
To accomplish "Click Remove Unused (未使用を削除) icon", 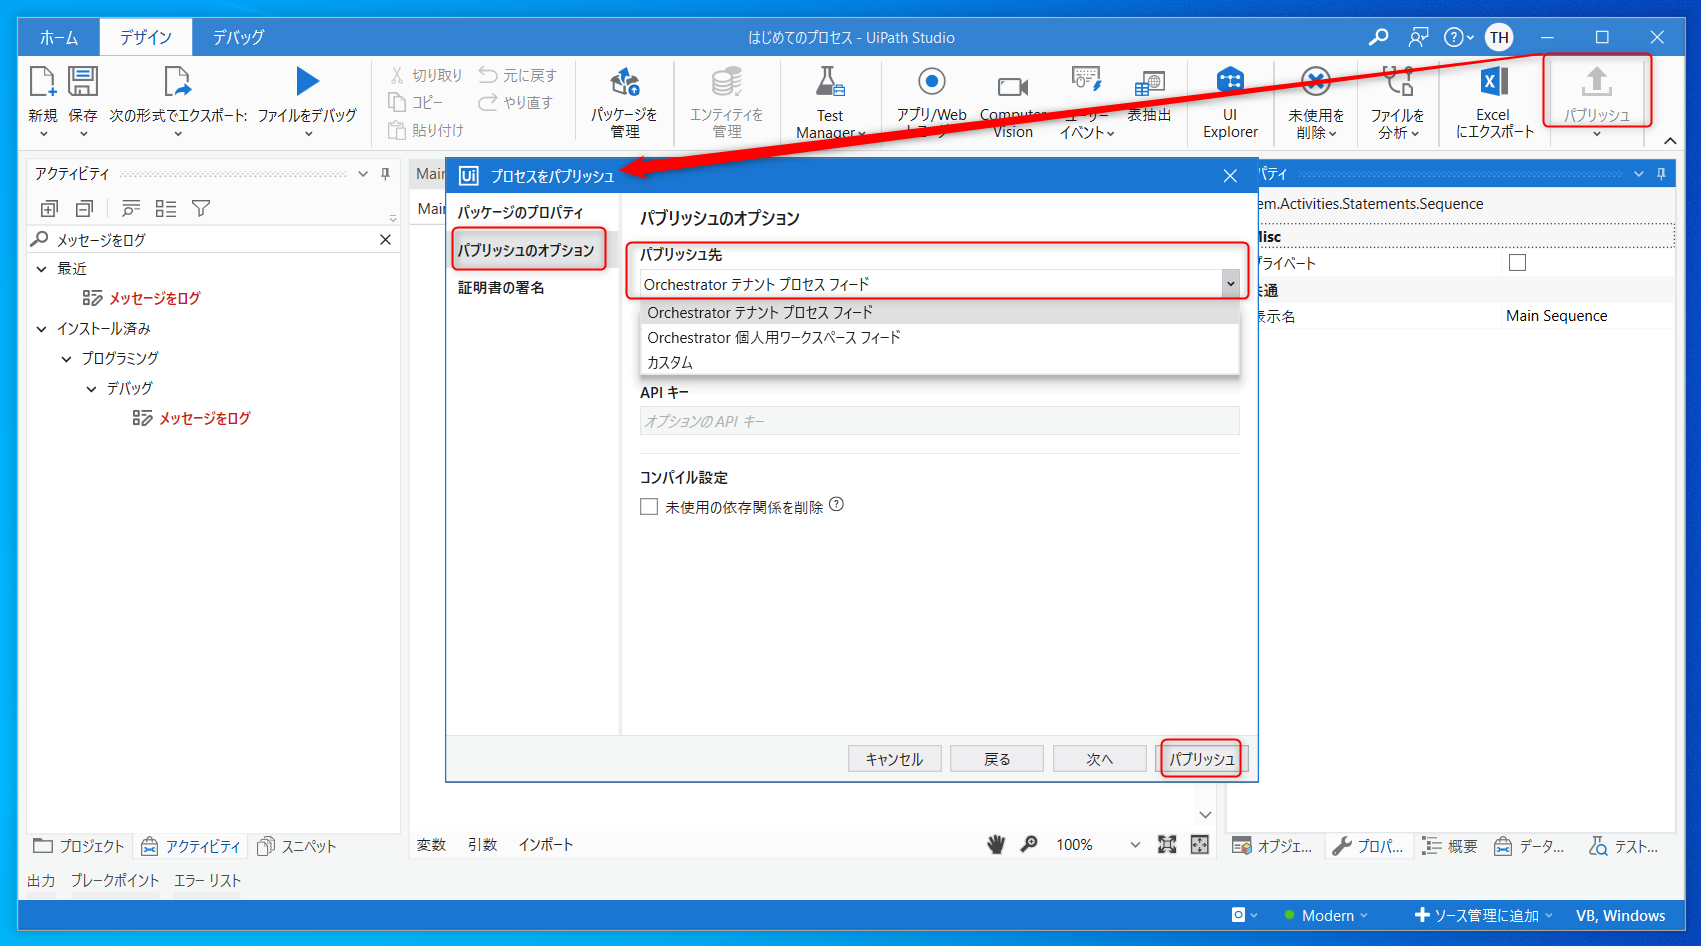I will point(1316,82).
